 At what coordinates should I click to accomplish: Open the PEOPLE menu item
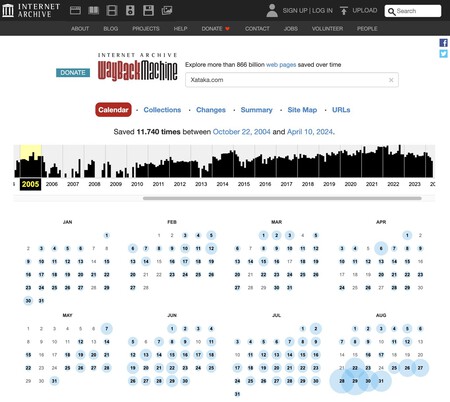coord(367,29)
